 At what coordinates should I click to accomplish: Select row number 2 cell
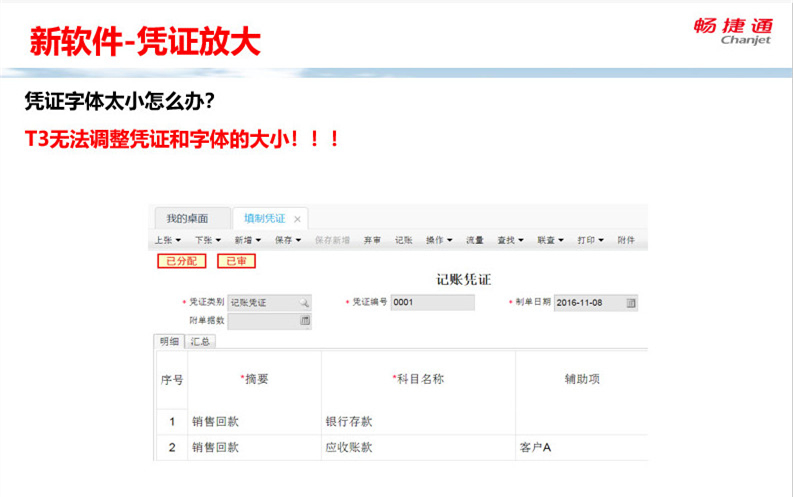coord(172,447)
